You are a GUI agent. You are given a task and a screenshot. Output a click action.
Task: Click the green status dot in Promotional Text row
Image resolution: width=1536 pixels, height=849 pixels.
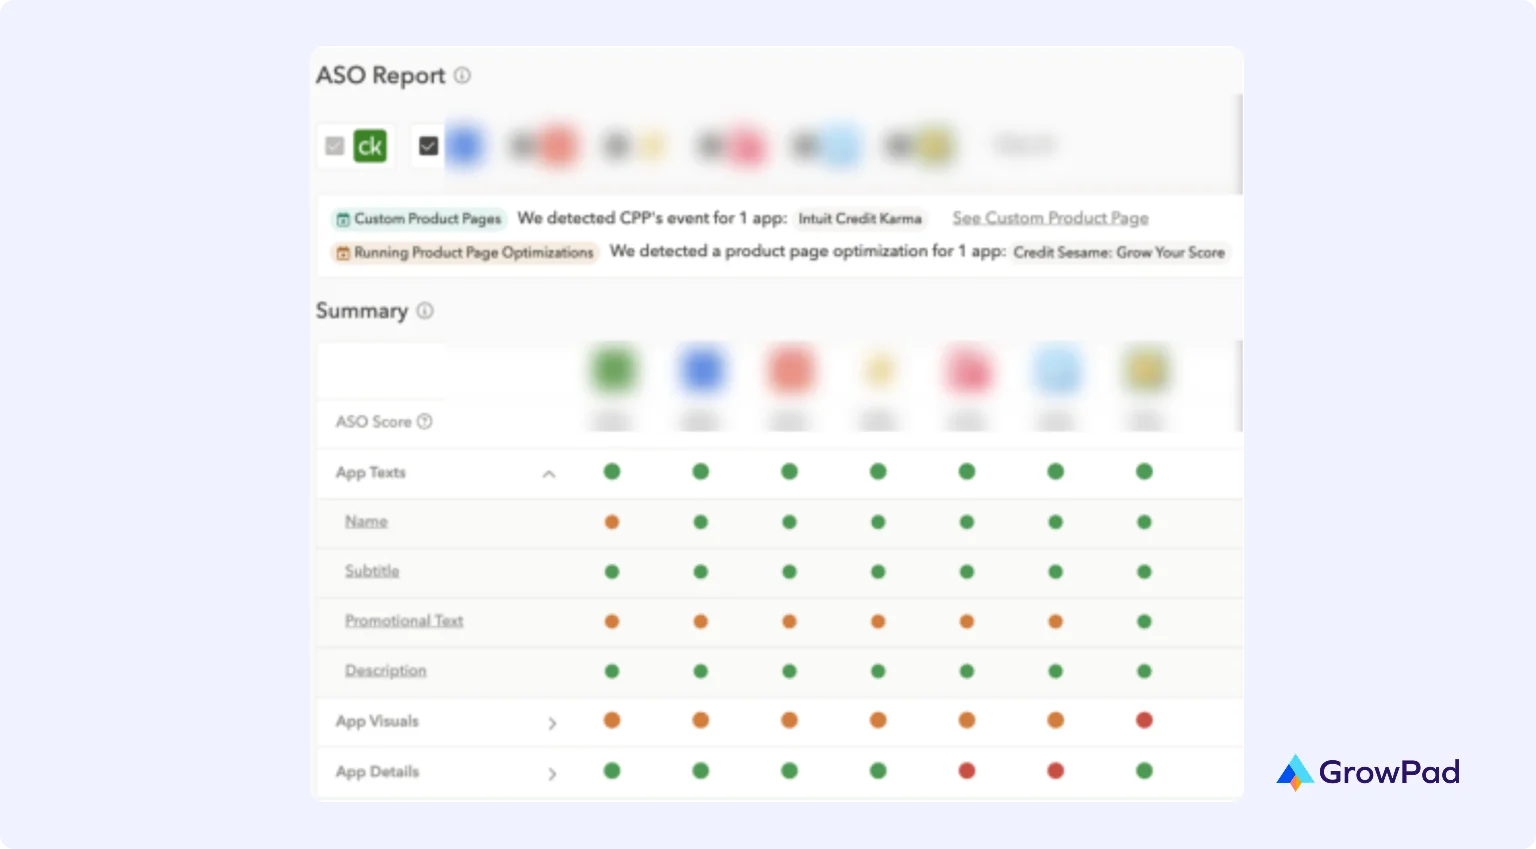coord(1145,621)
